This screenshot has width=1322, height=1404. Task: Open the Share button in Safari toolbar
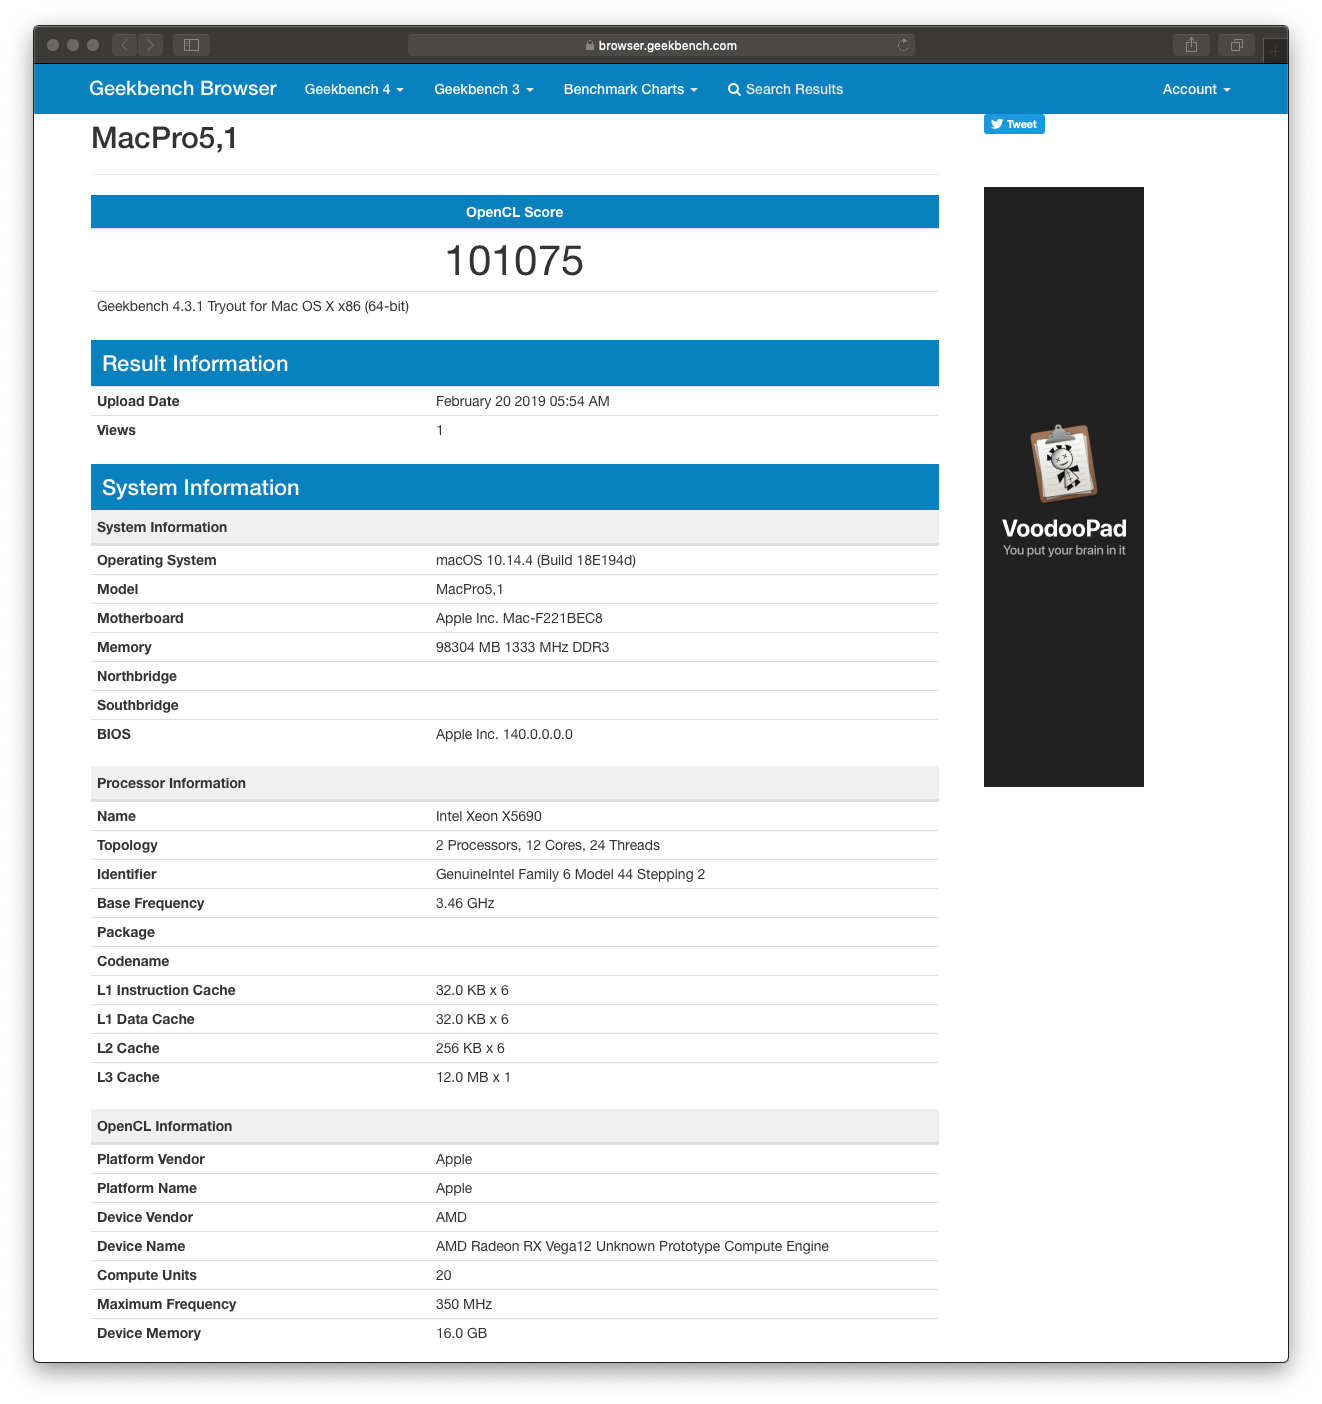[x=1191, y=45]
